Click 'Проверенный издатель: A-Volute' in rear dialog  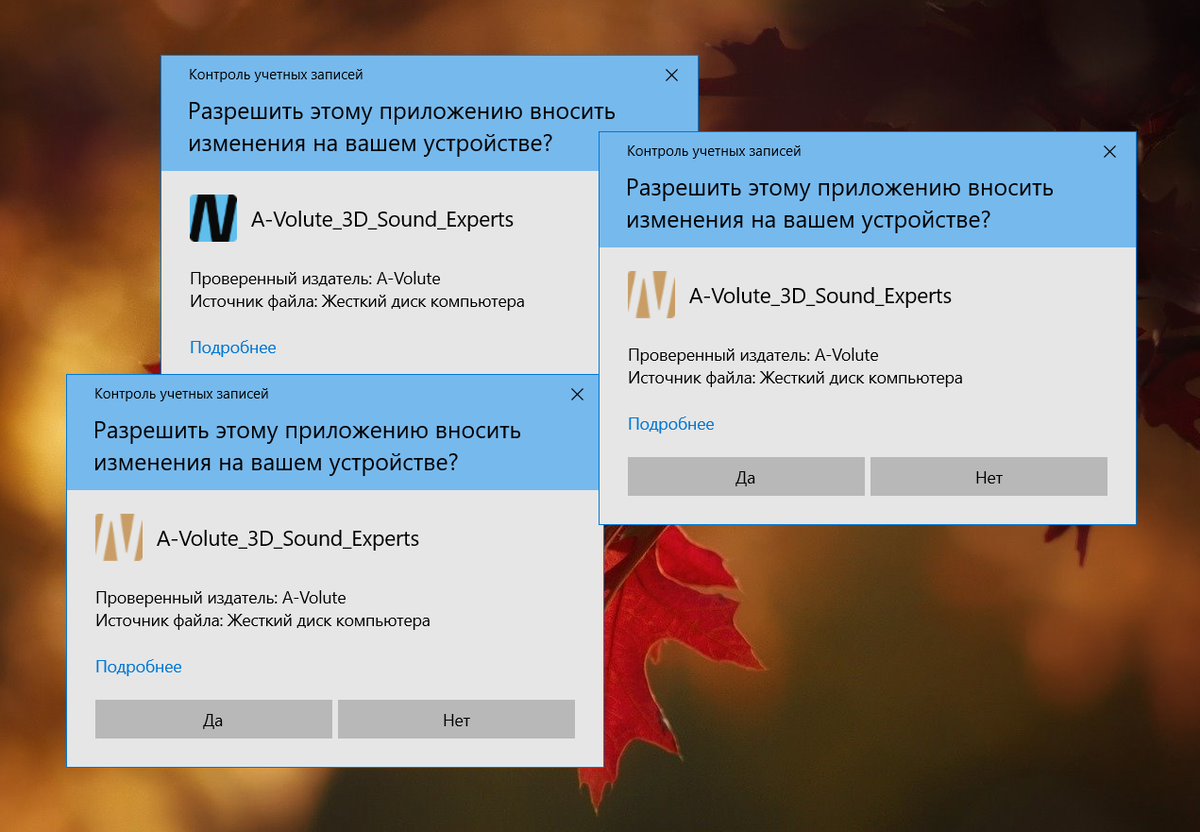(315, 279)
